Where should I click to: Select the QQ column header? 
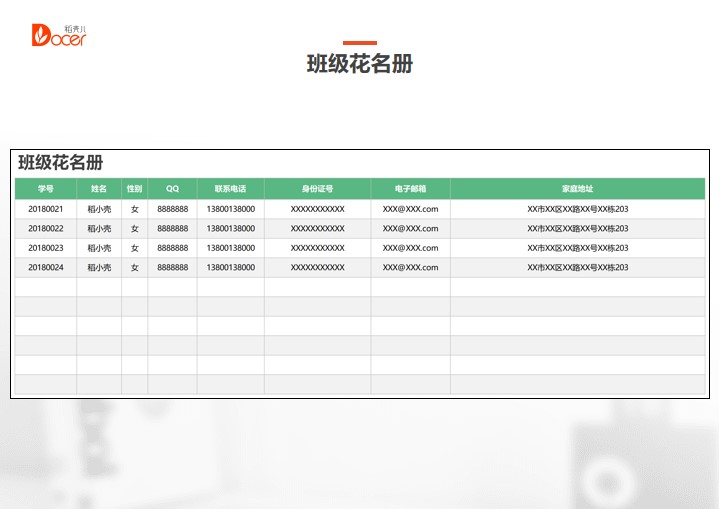[172, 188]
